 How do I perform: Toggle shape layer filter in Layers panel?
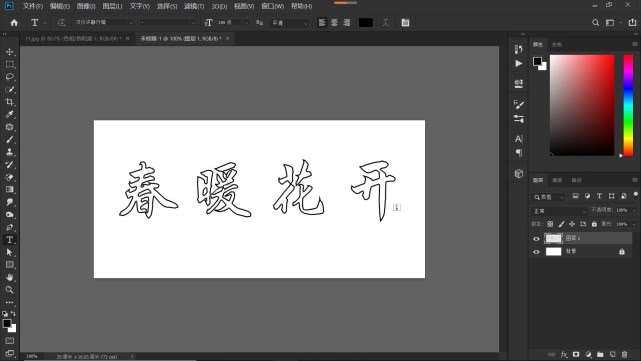pyautogui.click(x=612, y=196)
